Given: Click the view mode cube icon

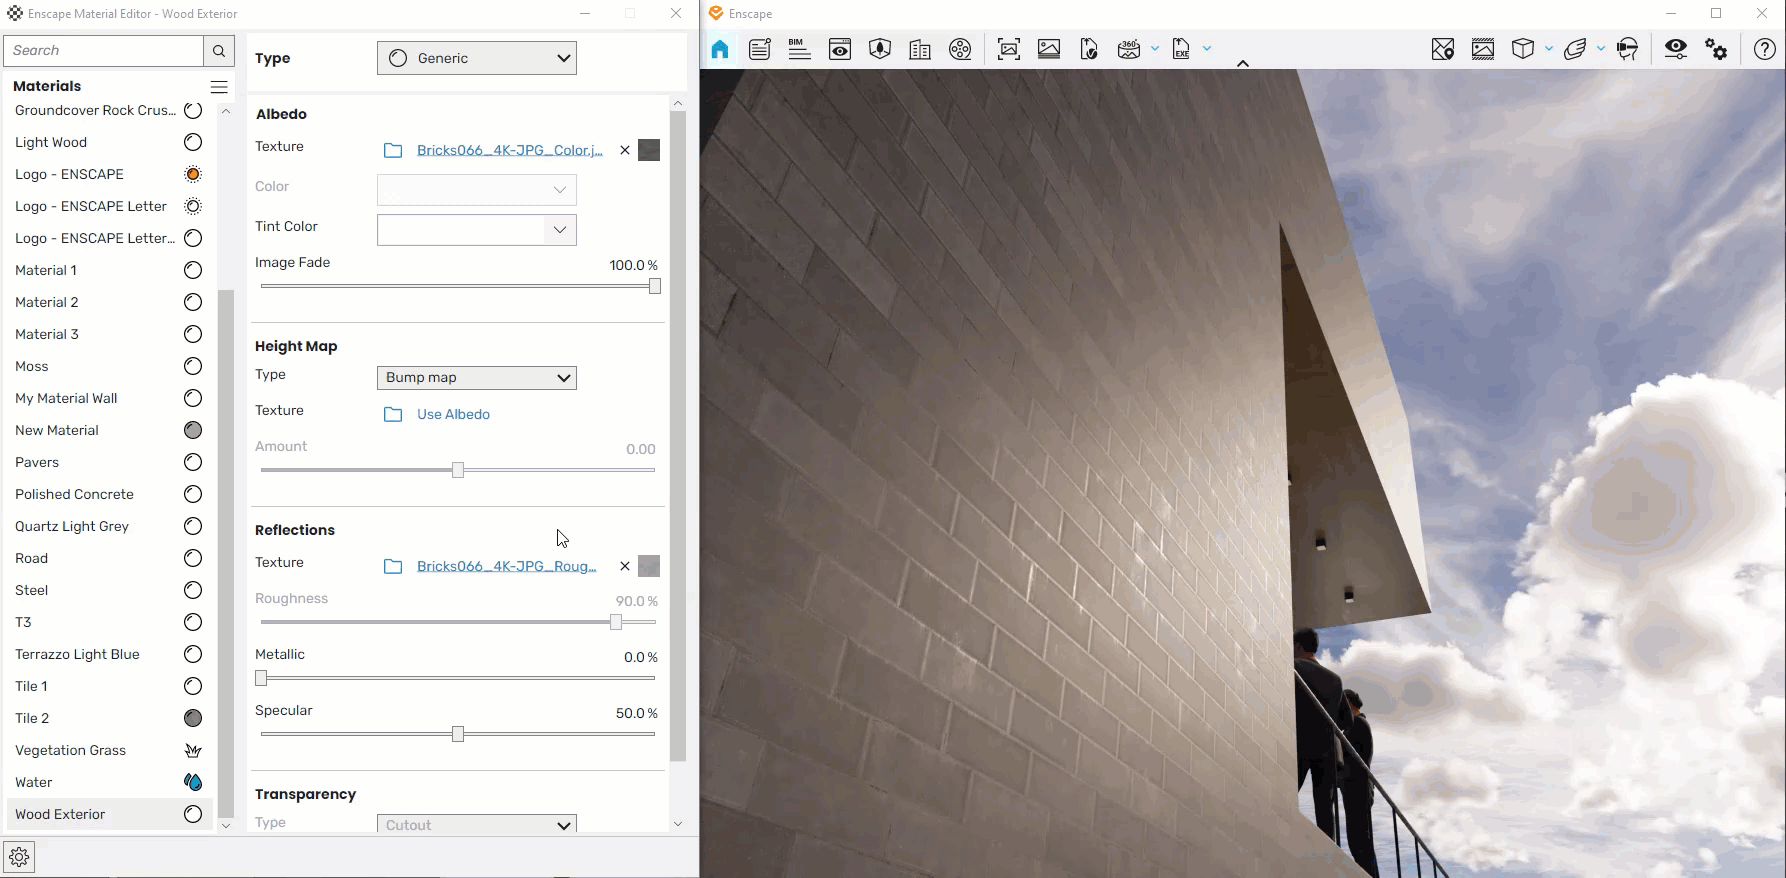Looking at the screenshot, I should pos(1523,49).
